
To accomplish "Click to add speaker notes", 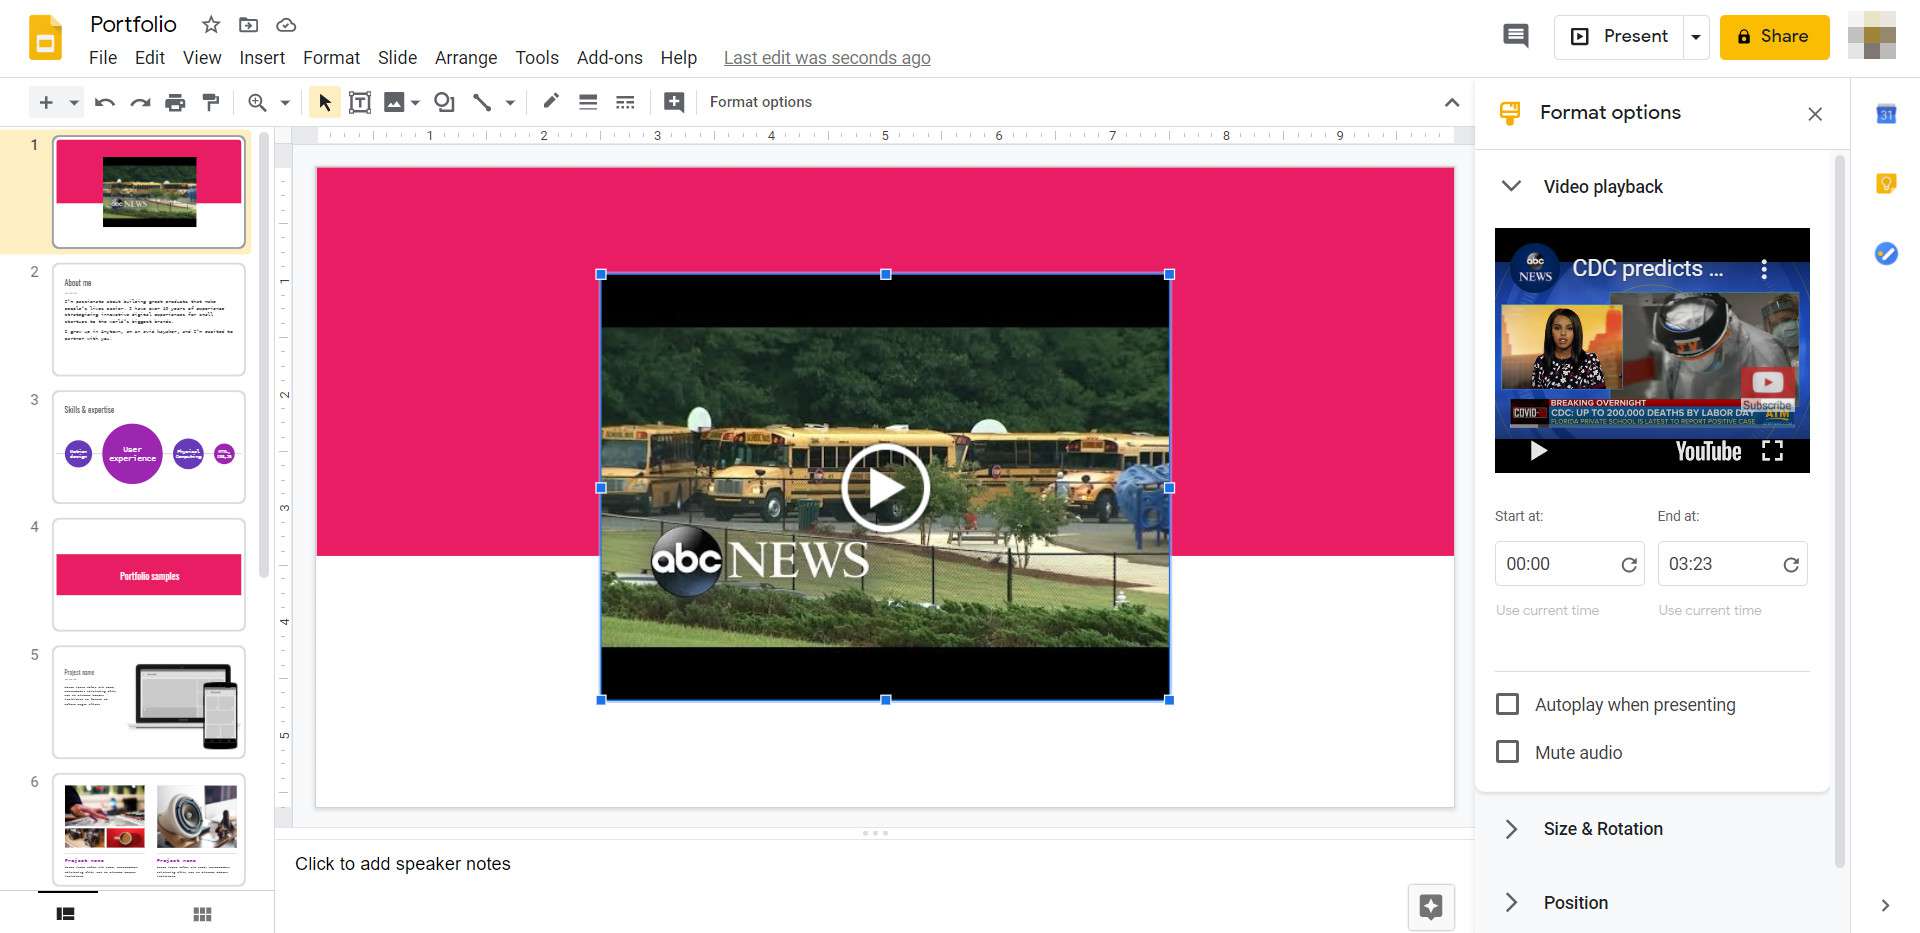I will (402, 864).
